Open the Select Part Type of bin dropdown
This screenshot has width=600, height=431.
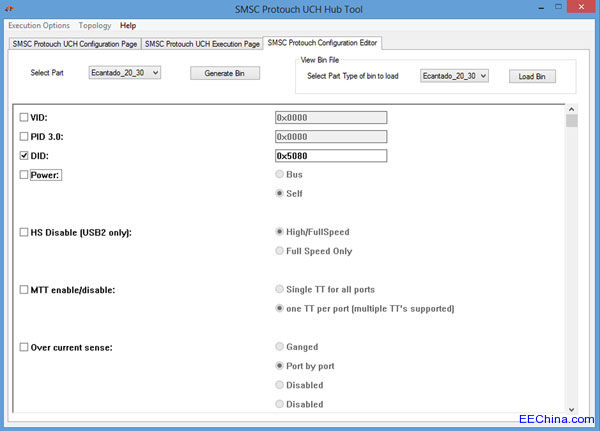coord(454,76)
